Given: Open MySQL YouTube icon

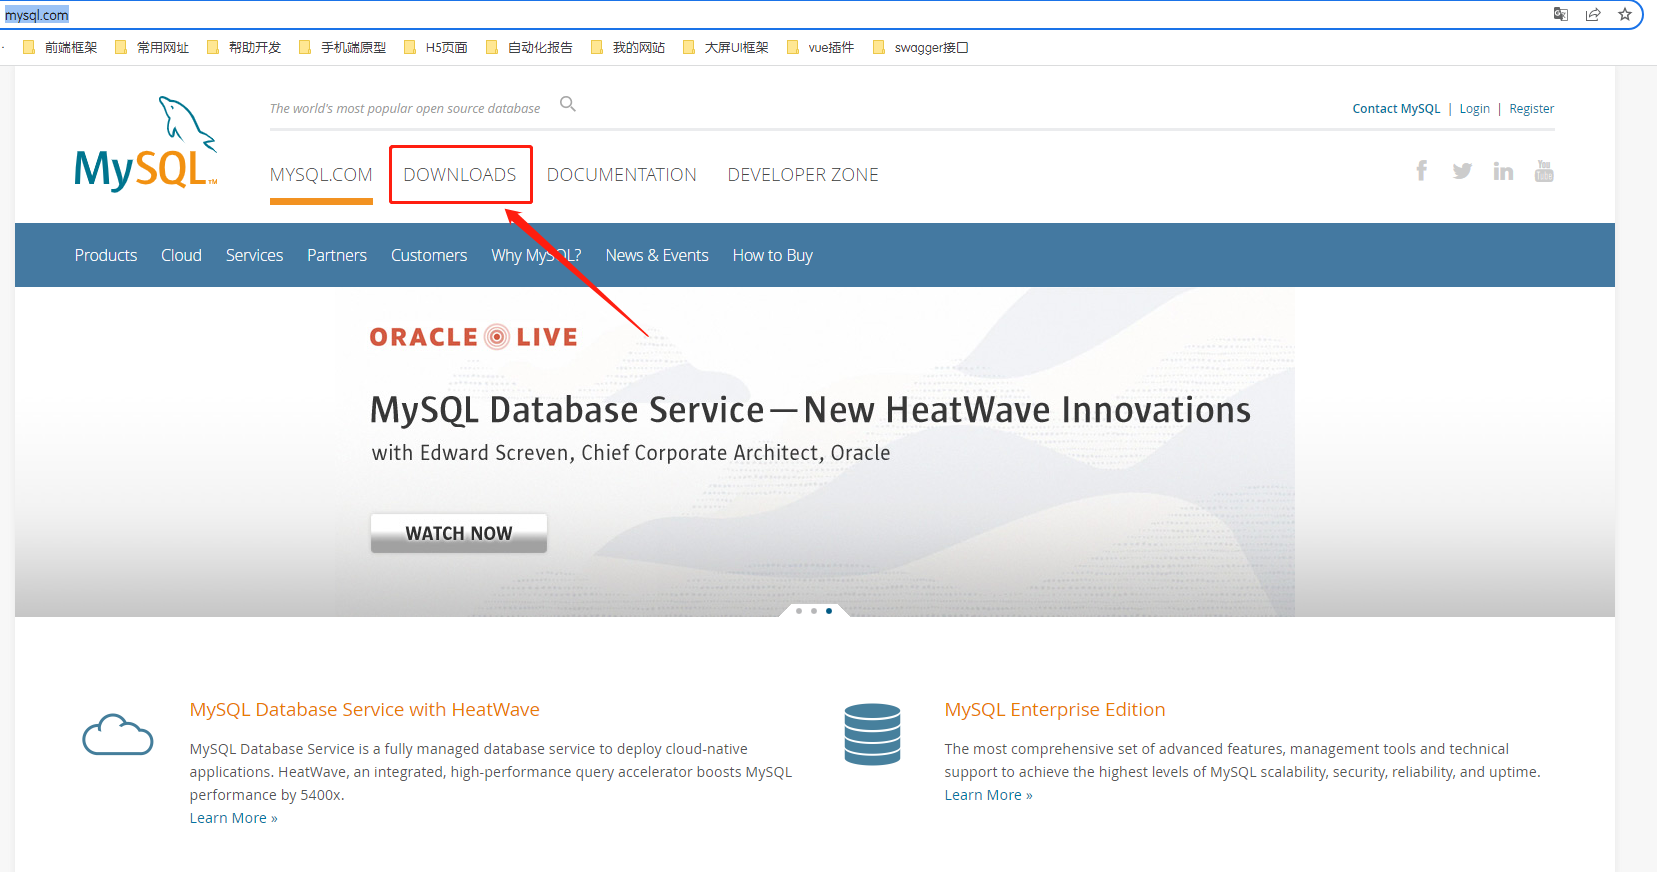Looking at the screenshot, I should (1544, 171).
